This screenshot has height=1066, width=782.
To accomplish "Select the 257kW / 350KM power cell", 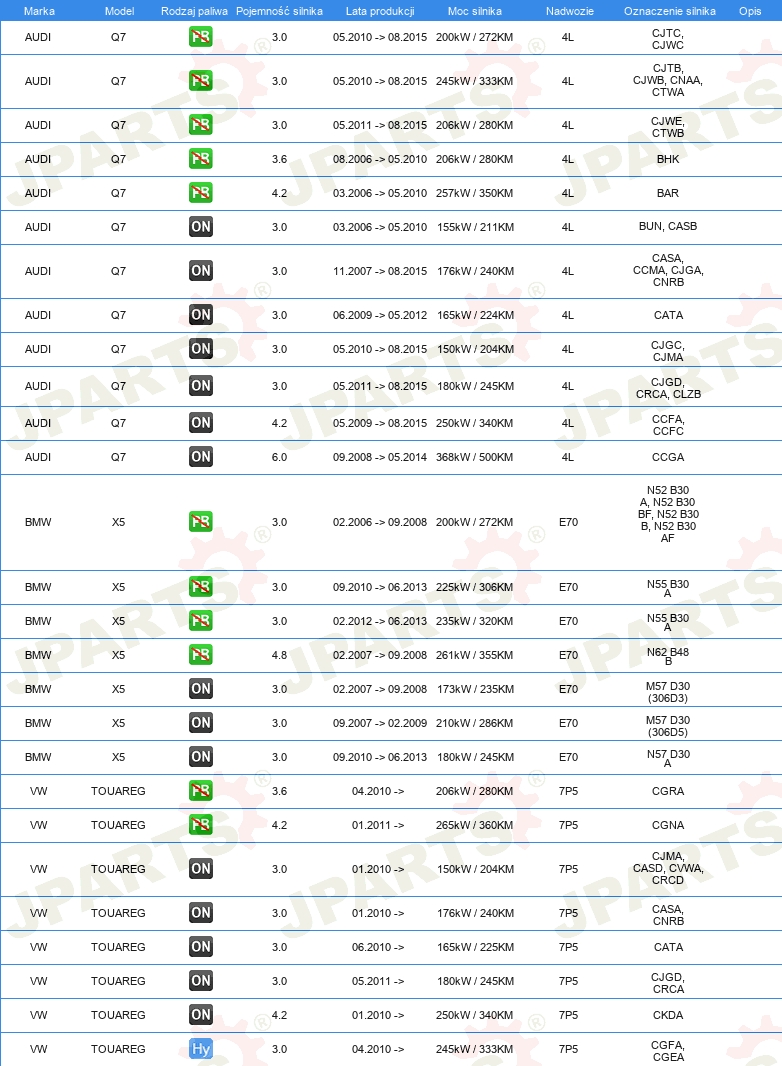I will click(475, 193).
